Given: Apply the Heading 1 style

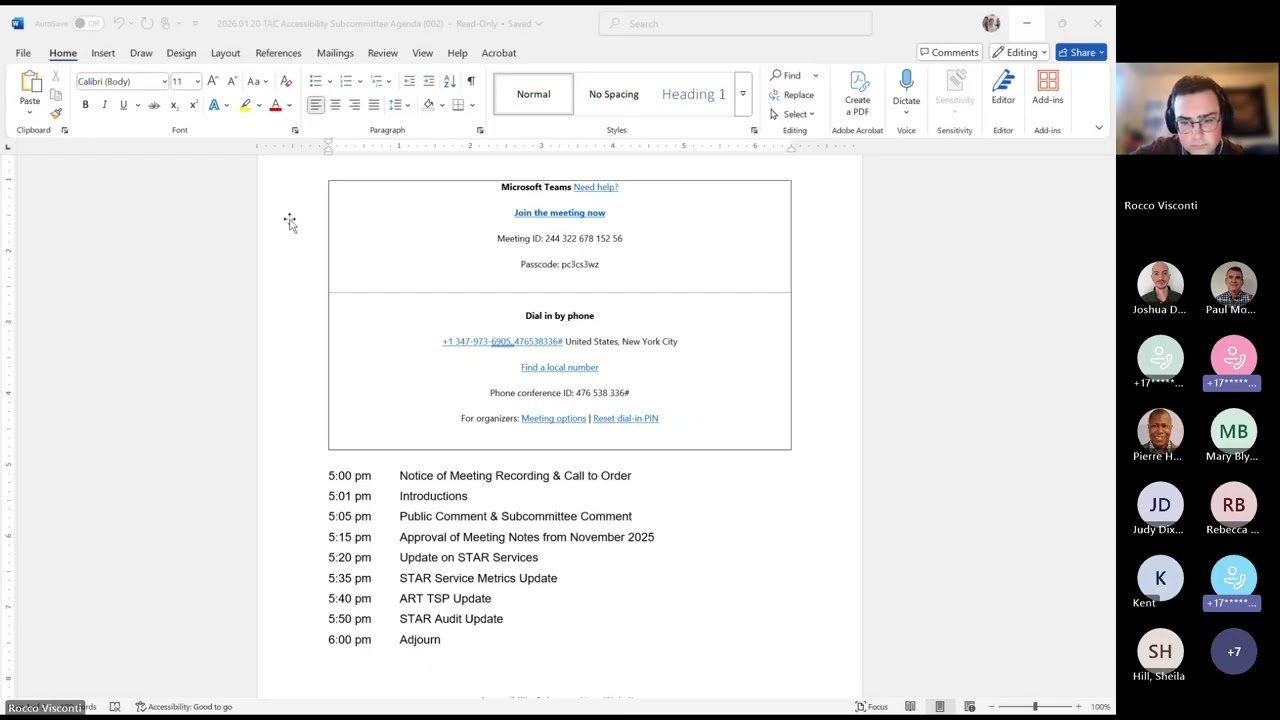Looking at the screenshot, I should (693, 94).
